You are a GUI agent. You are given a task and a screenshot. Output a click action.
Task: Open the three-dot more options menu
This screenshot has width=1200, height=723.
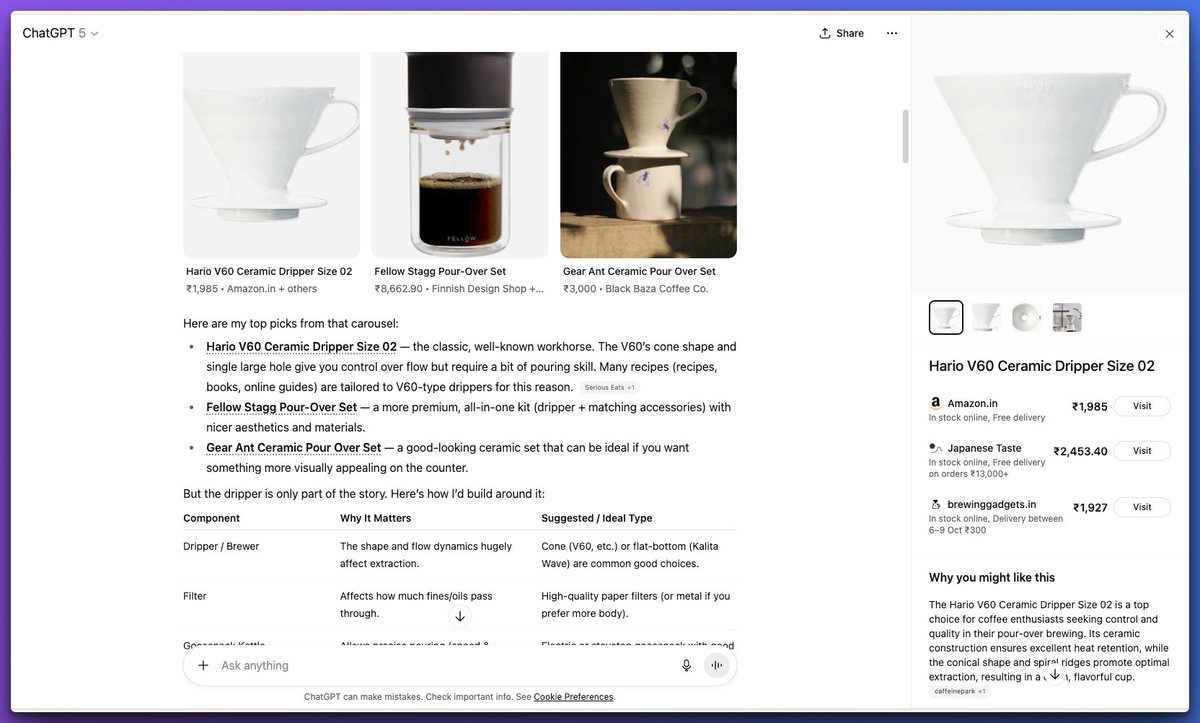(x=892, y=33)
